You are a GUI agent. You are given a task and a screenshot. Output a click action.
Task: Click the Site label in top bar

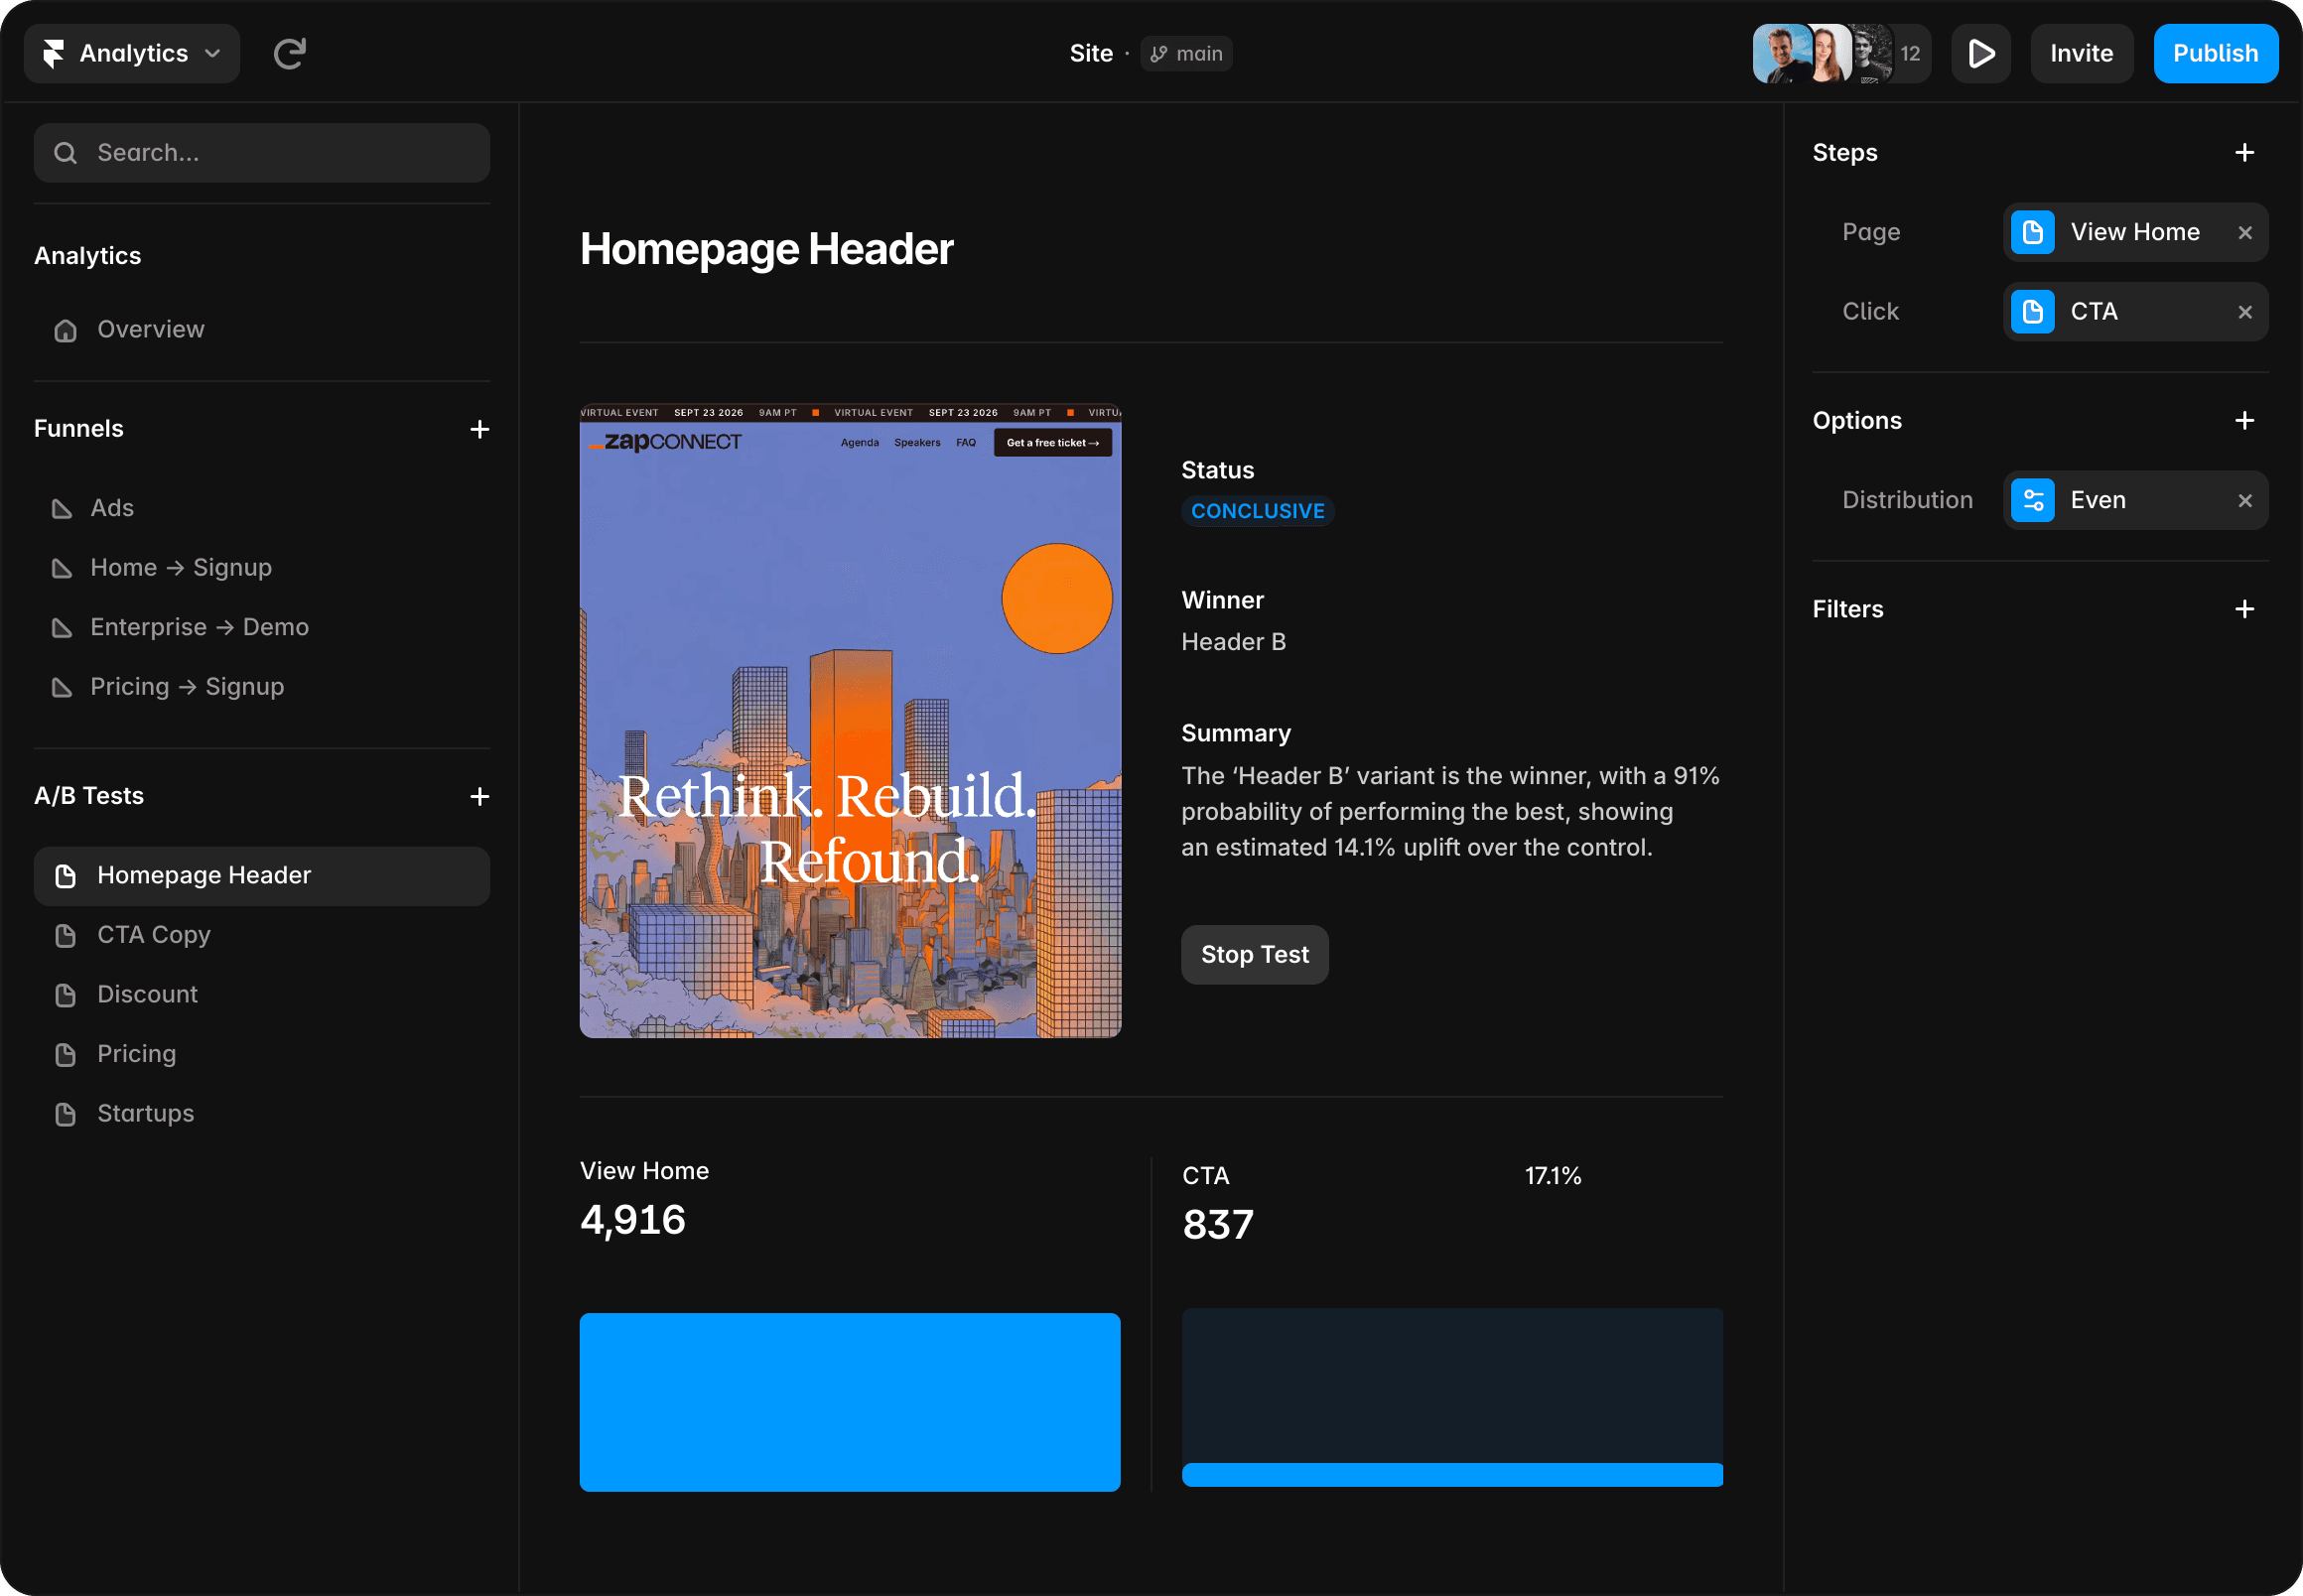1090,53
